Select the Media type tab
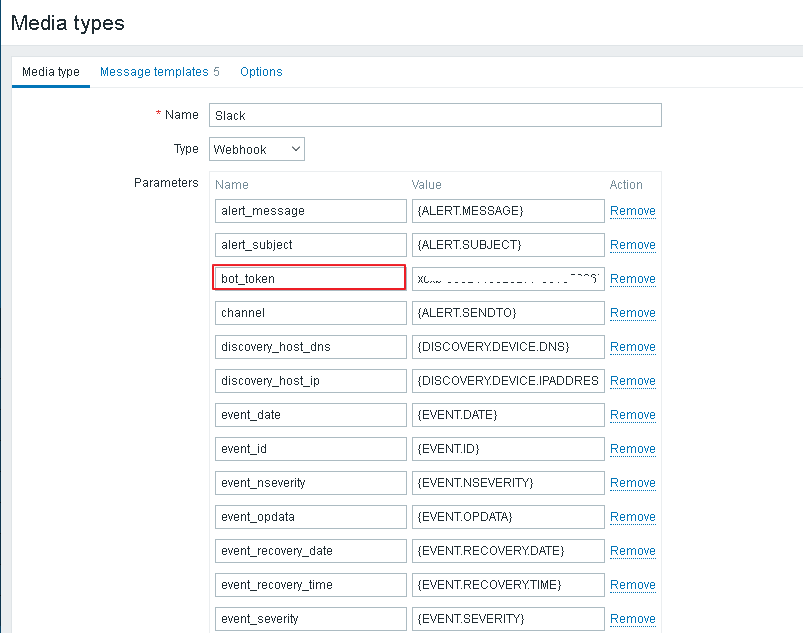Viewport: 803px width, 633px height. point(51,72)
